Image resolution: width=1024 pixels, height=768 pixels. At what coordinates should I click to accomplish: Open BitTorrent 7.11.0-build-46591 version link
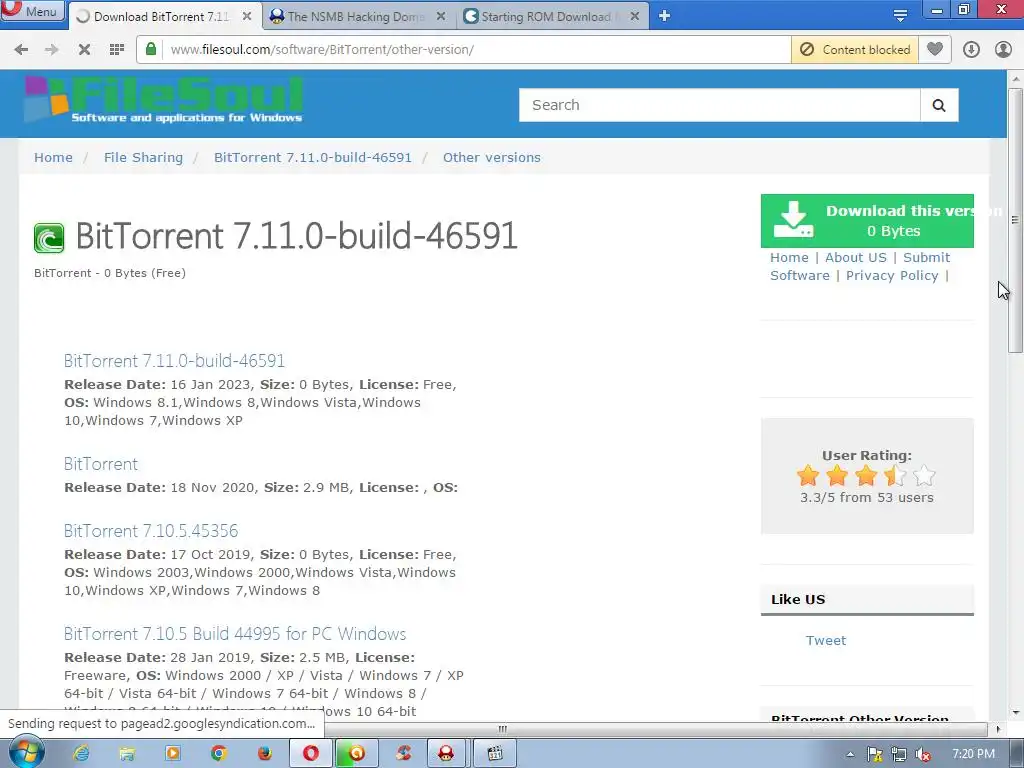tap(174, 360)
